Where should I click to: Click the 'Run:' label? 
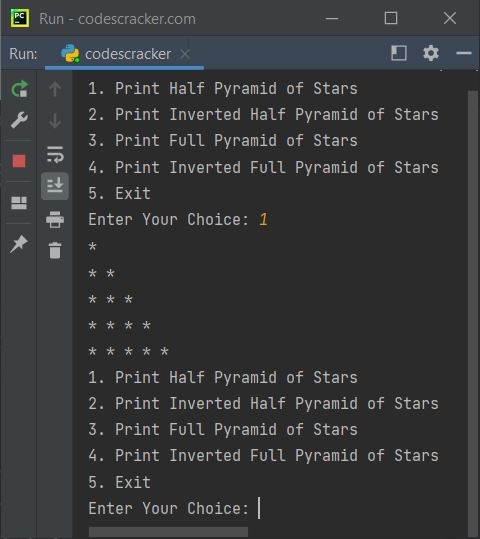click(23, 54)
